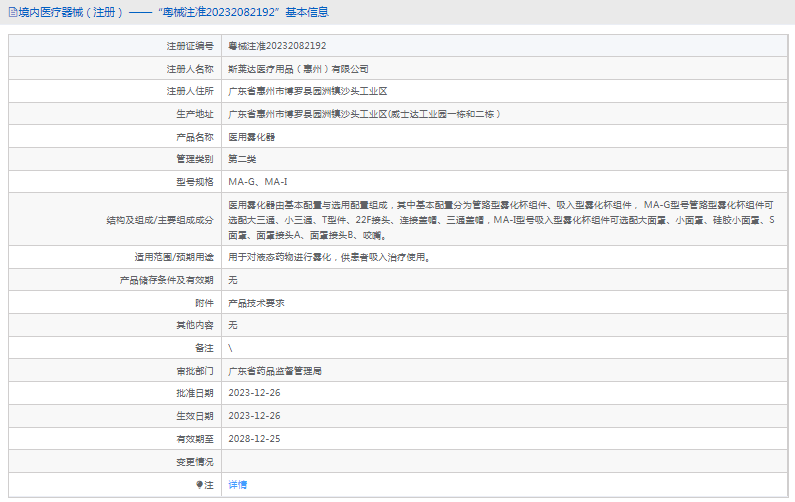Click the 审批部门 row label
Screen dimensions: 795x502
coord(195,371)
